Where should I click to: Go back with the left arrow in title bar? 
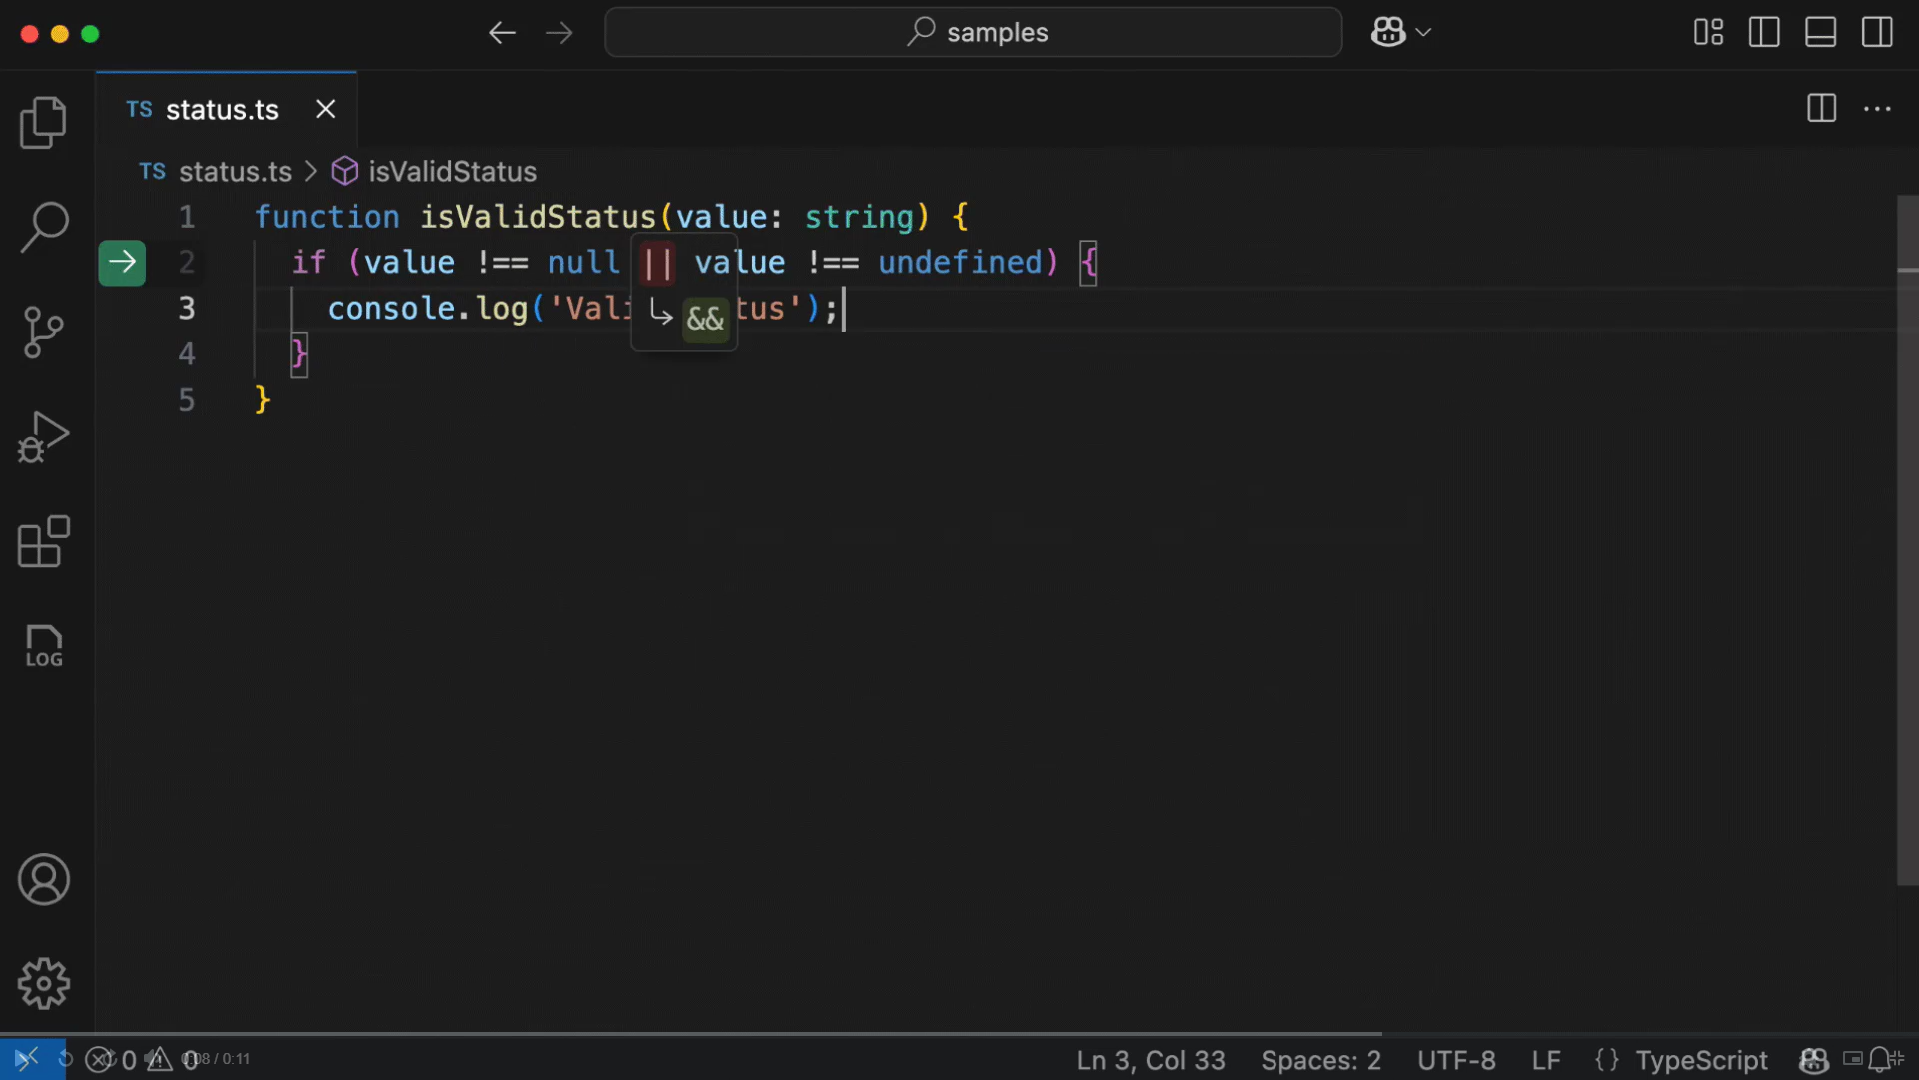pos(502,33)
